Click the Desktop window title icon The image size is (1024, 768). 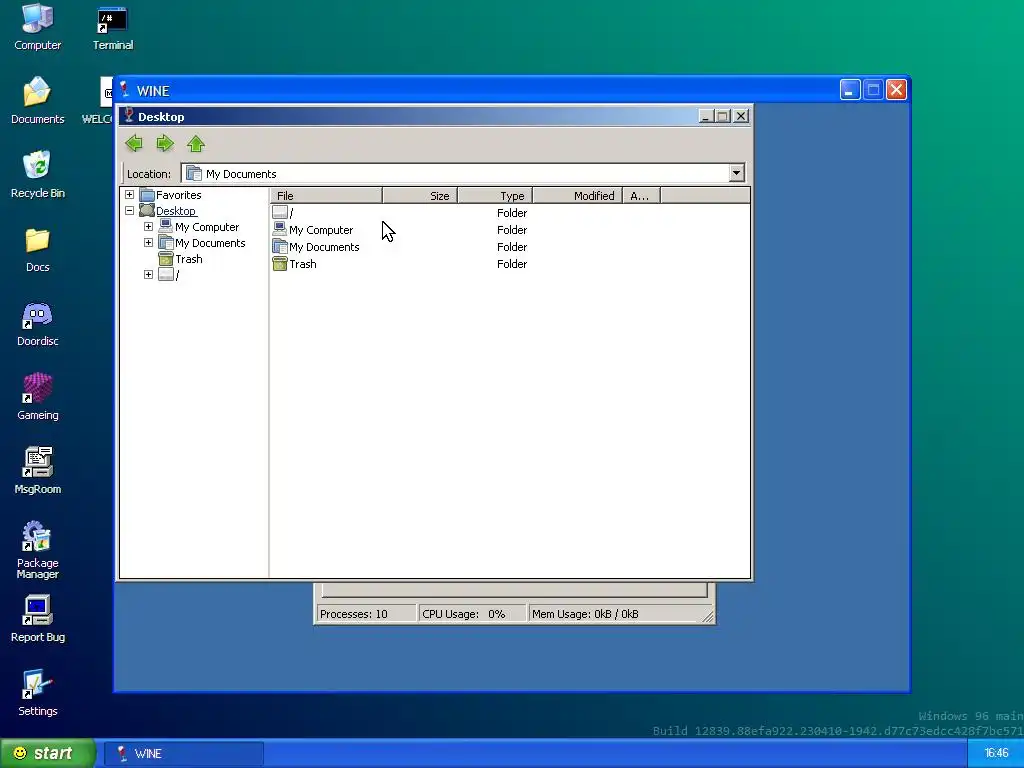[129, 116]
